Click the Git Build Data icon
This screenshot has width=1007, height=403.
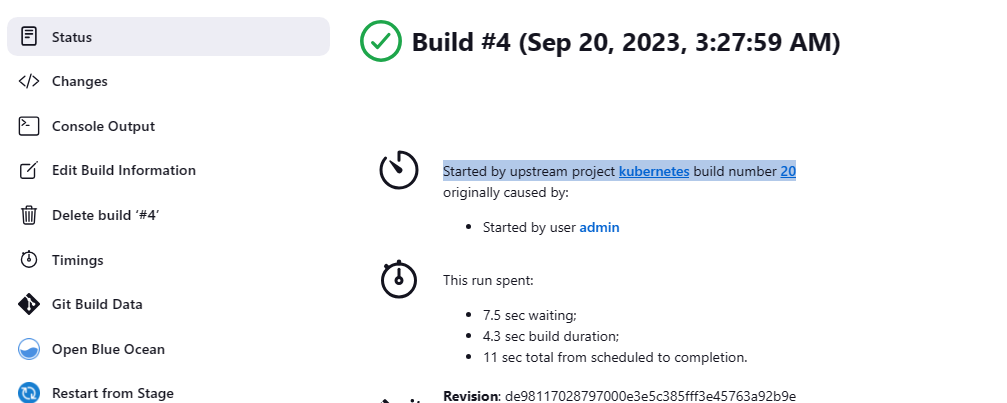coord(29,304)
